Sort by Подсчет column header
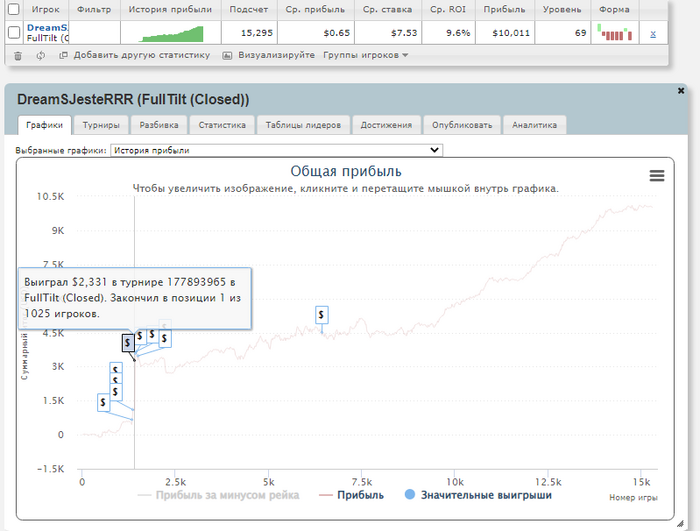This screenshot has height=531, width=700. point(249,9)
